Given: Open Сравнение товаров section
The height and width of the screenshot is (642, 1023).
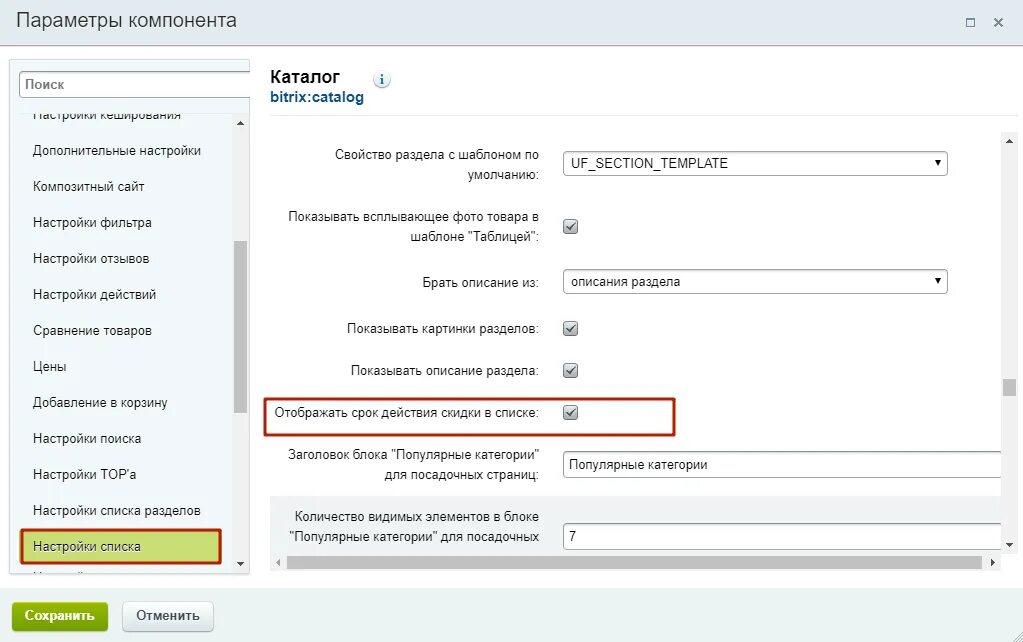Looking at the screenshot, I should (x=92, y=331).
